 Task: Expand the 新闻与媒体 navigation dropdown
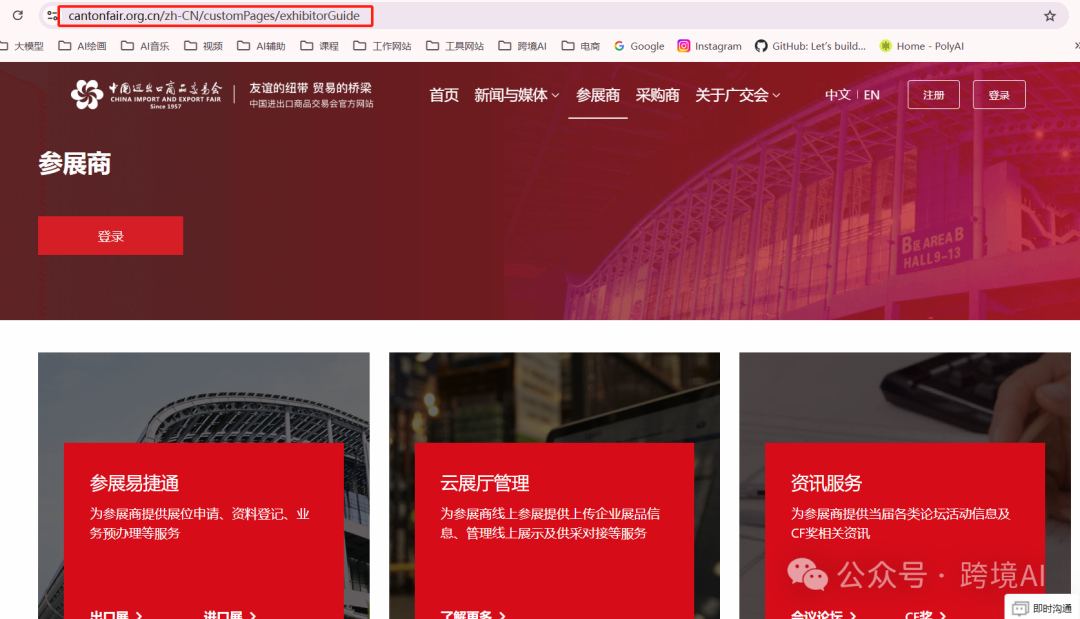517,95
